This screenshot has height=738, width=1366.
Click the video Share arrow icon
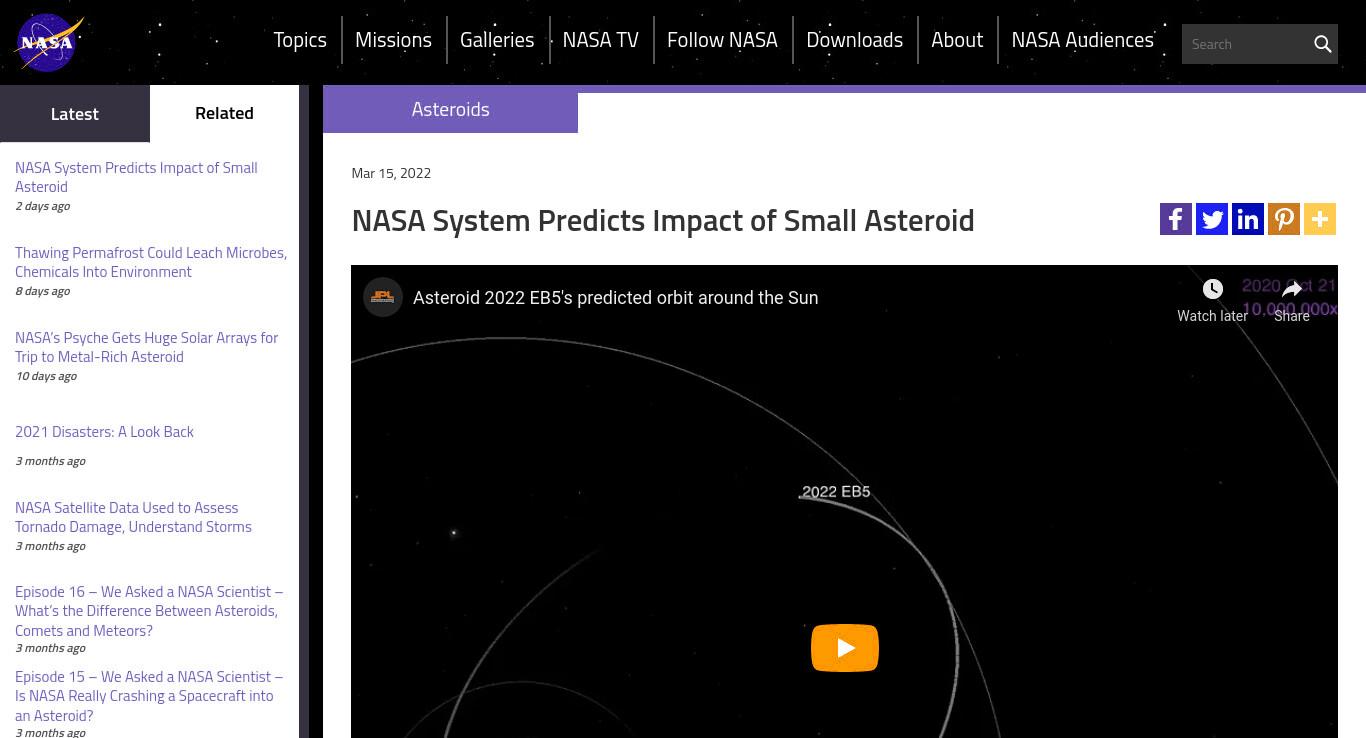point(1292,290)
